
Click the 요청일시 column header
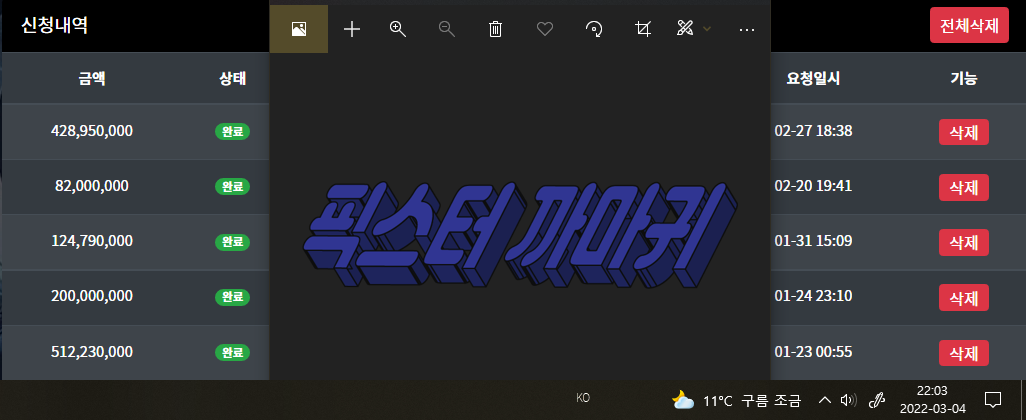(x=813, y=79)
